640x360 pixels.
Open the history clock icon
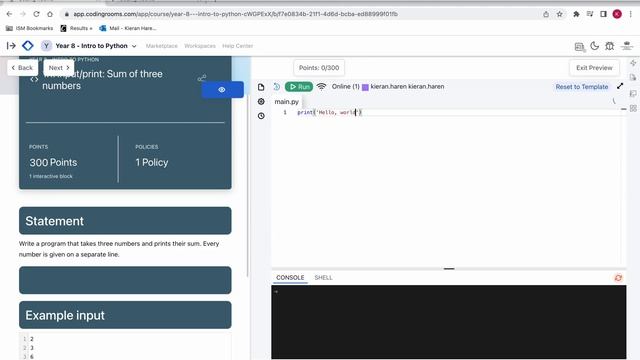pos(261,116)
